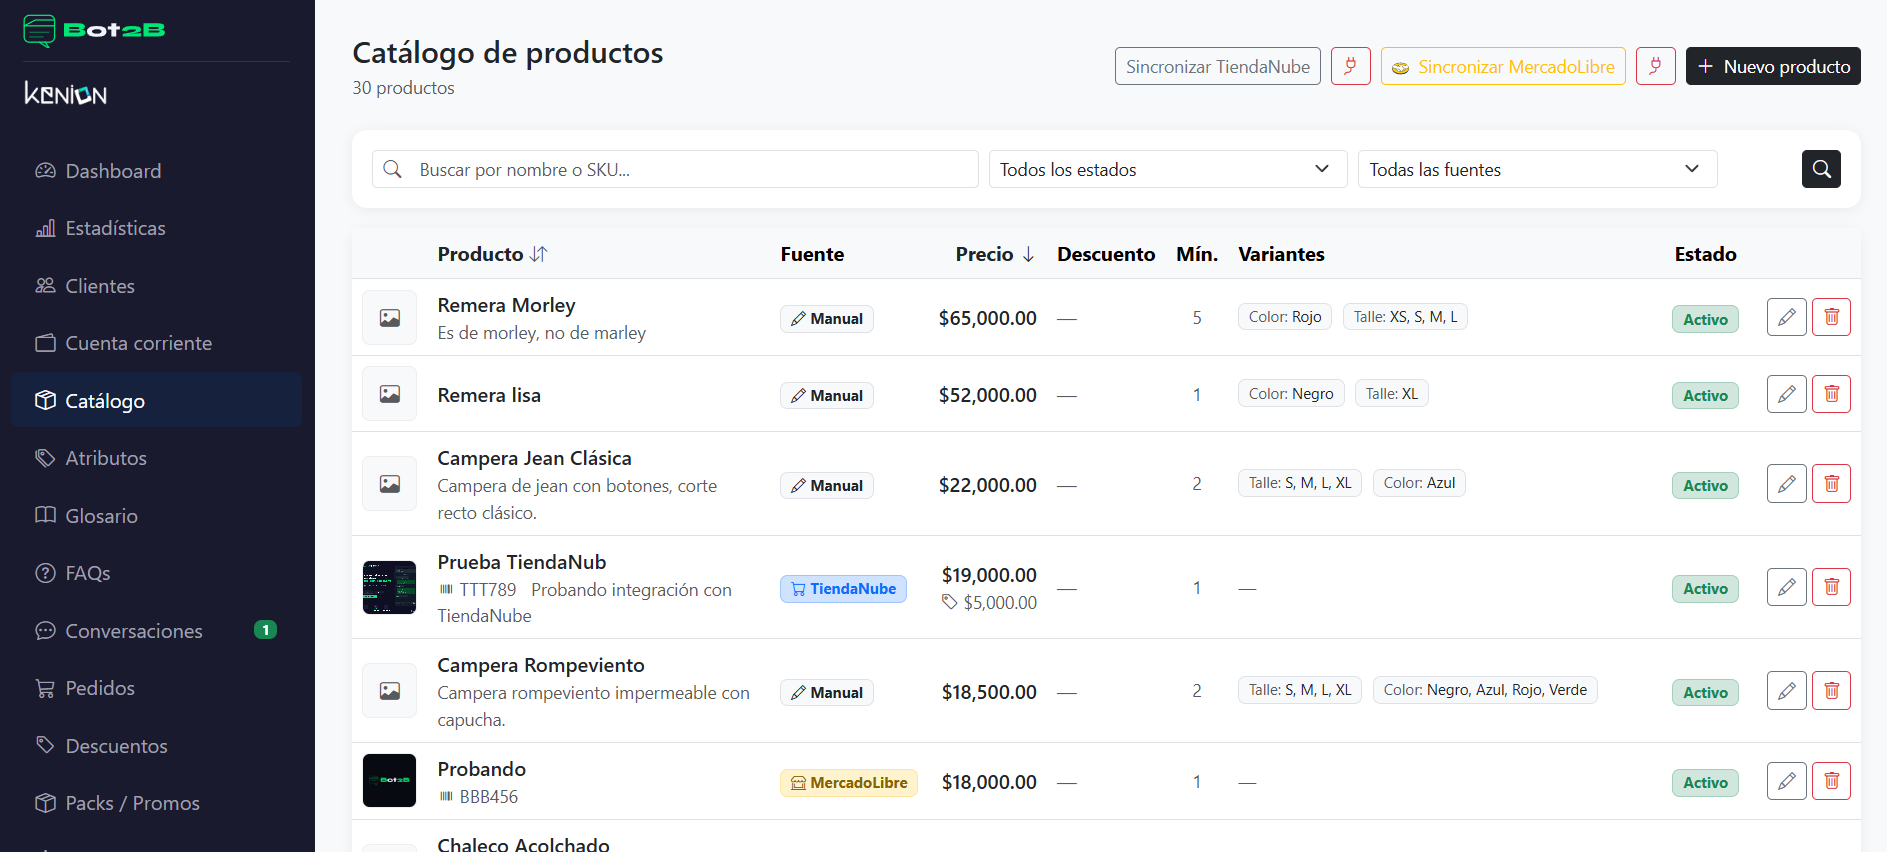Click the $5,000.00 discounted price
1887x852 pixels.
(1000, 603)
